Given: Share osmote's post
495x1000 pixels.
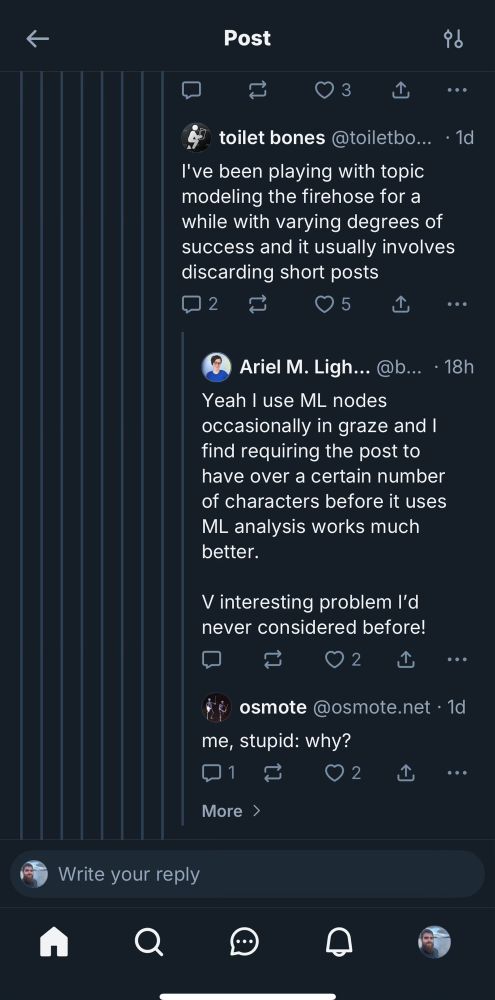Looking at the screenshot, I should tap(405, 773).
